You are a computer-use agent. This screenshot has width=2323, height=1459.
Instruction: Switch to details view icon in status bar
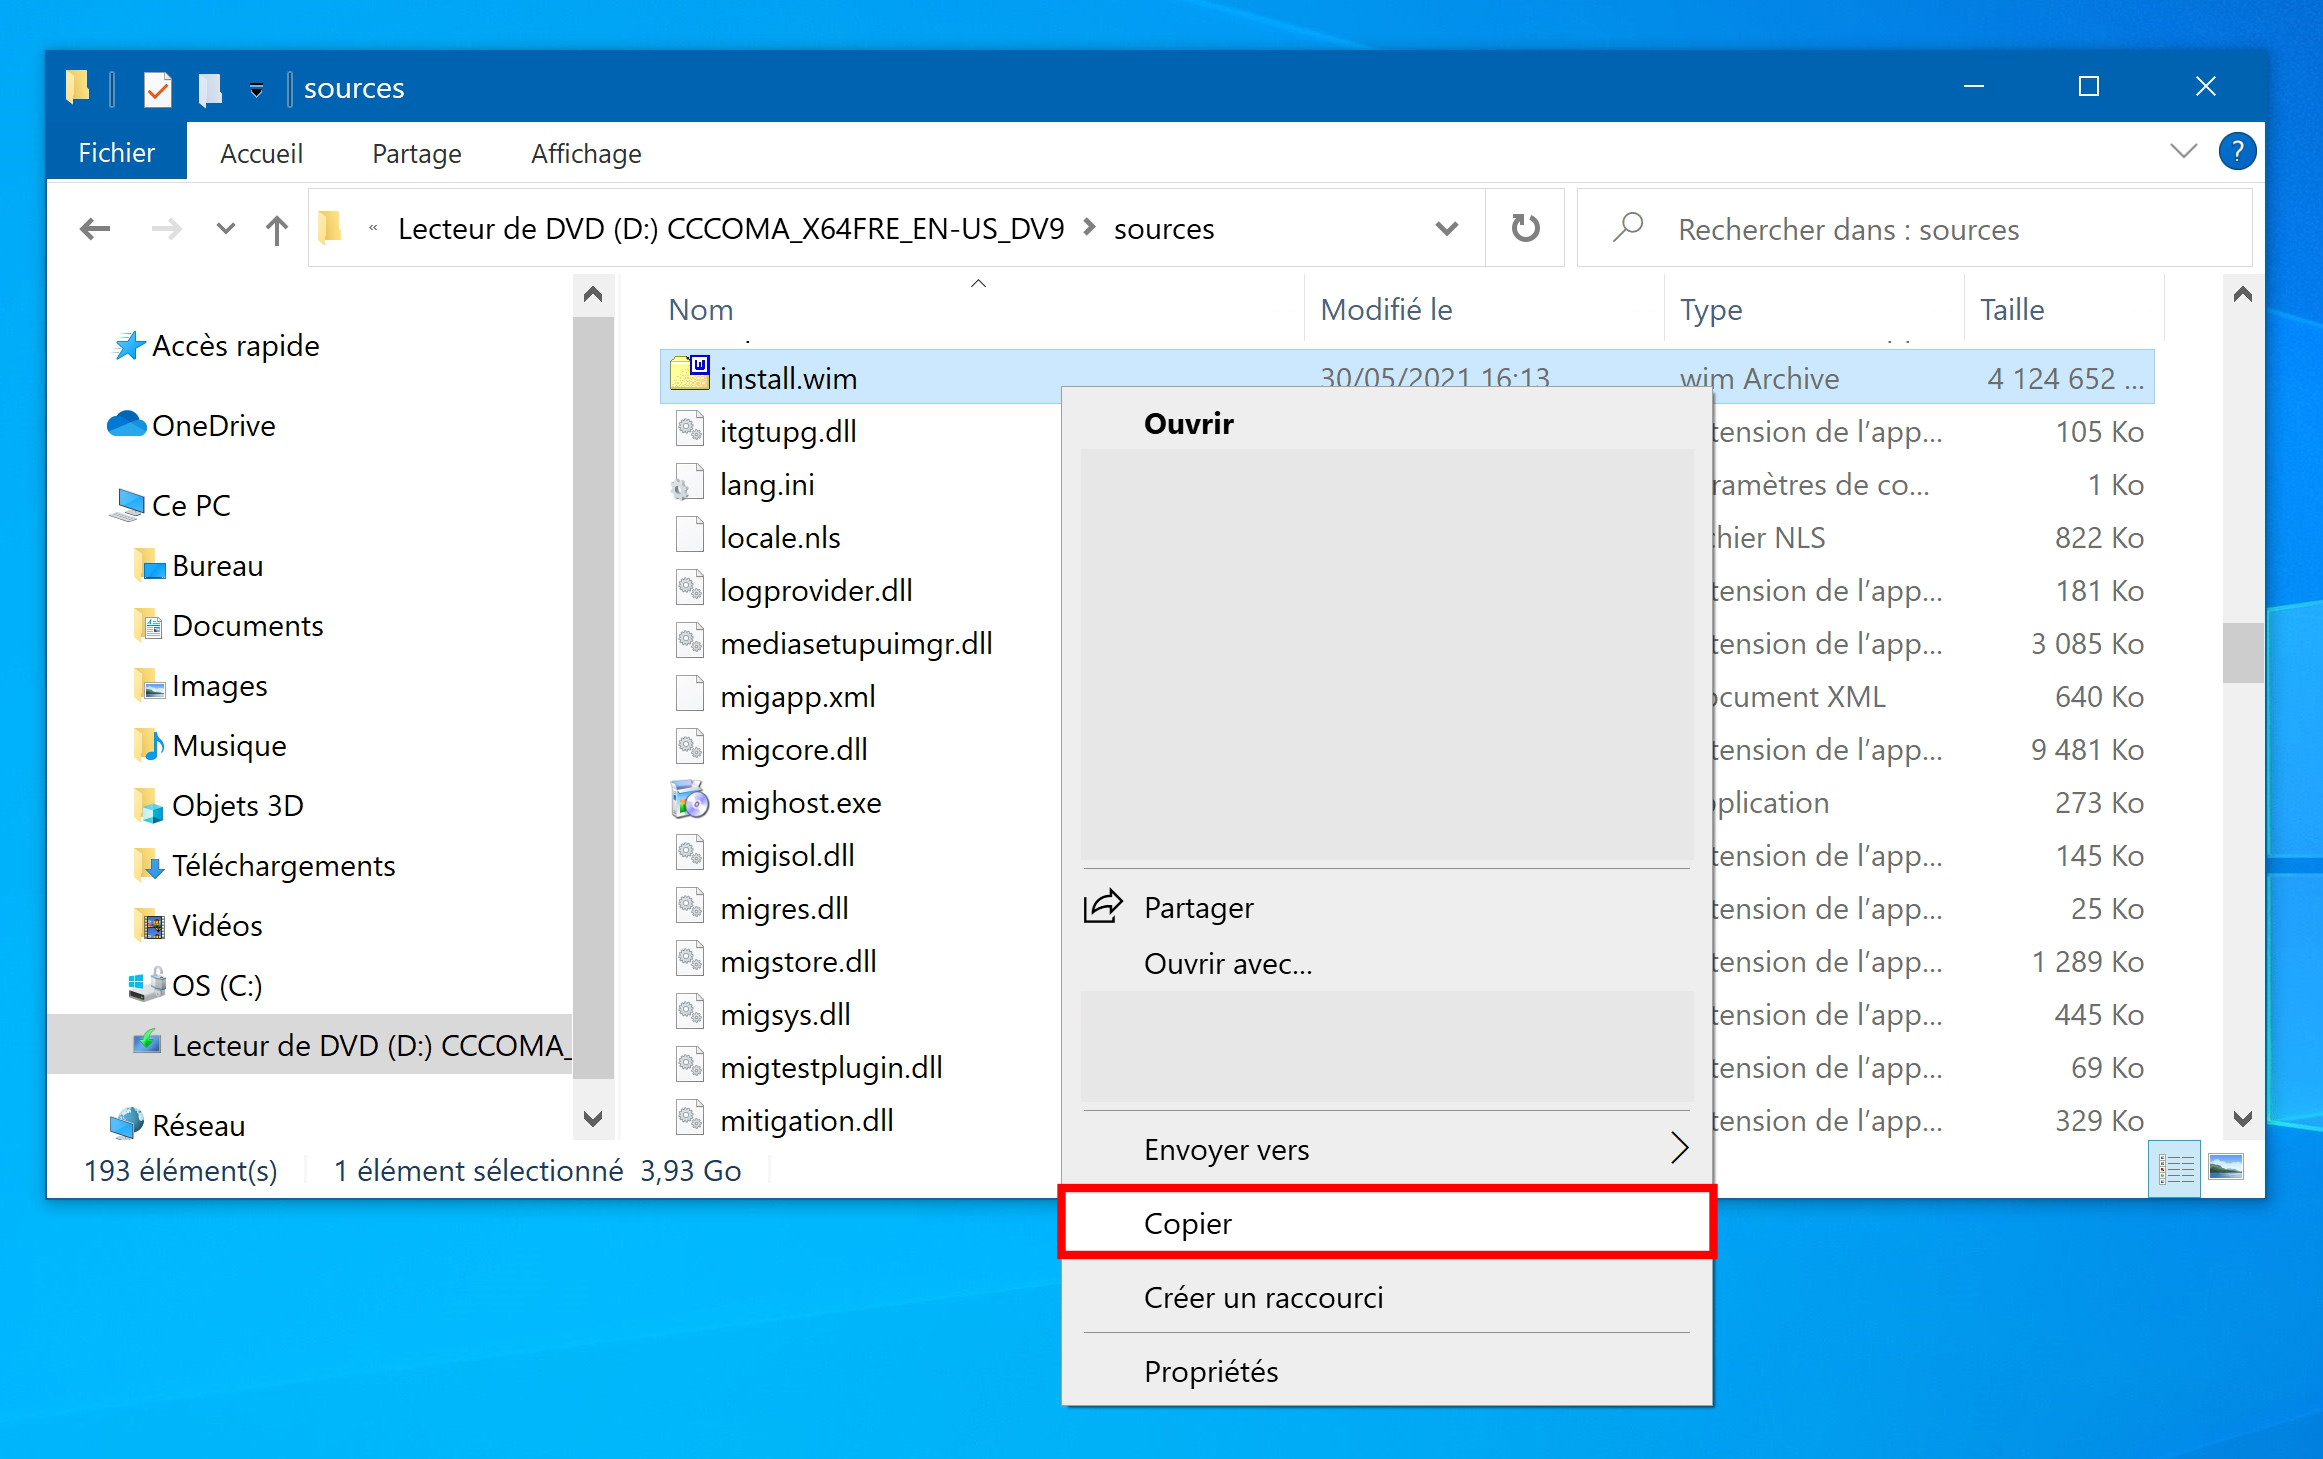pyautogui.click(x=2175, y=1167)
